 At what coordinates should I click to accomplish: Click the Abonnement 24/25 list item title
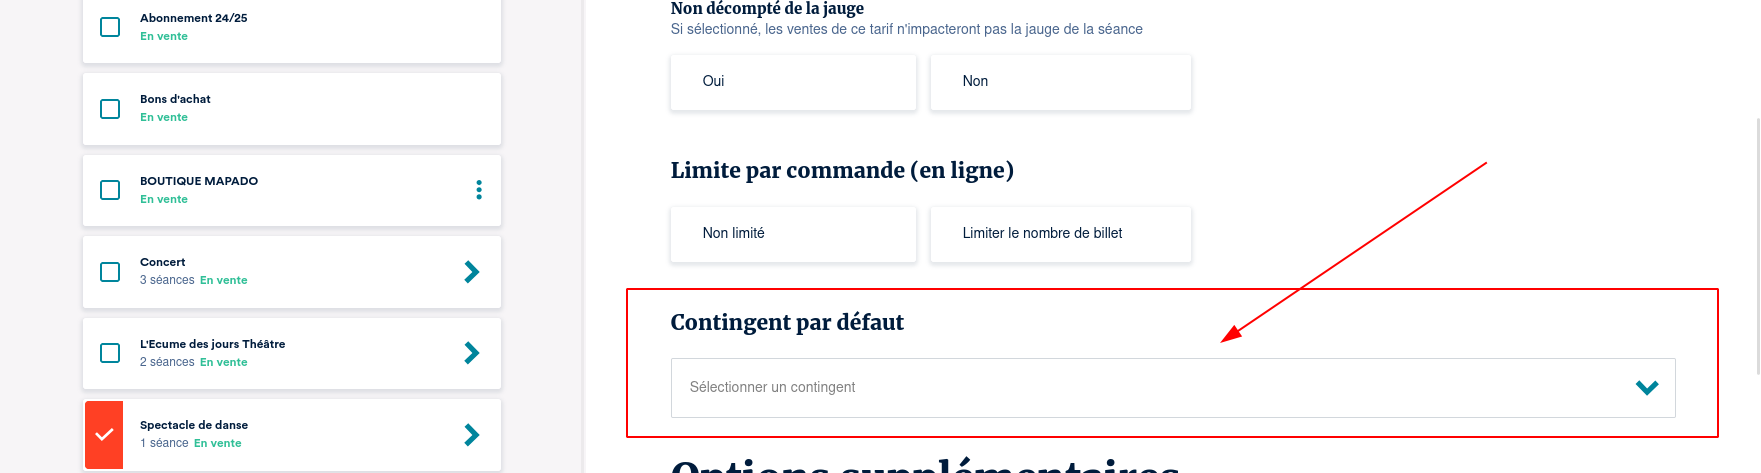[x=194, y=18]
